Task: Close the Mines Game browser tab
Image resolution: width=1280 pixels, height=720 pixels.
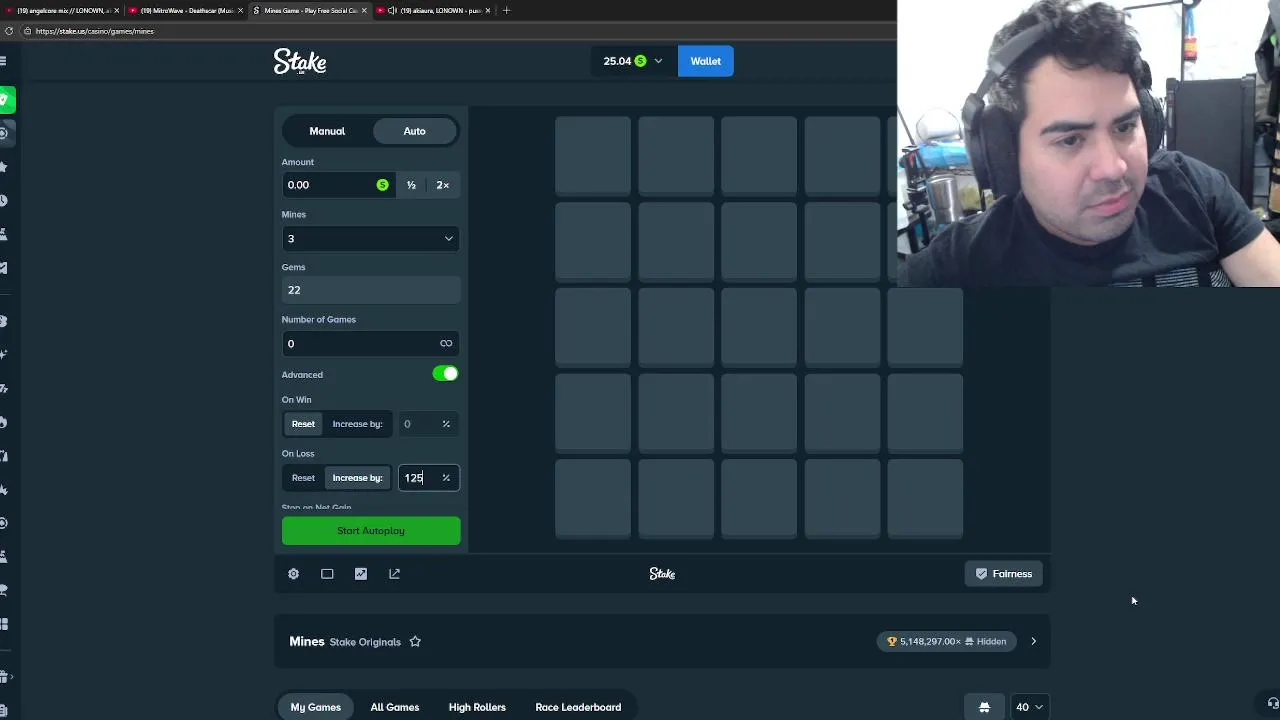Action: tap(364, 10)
